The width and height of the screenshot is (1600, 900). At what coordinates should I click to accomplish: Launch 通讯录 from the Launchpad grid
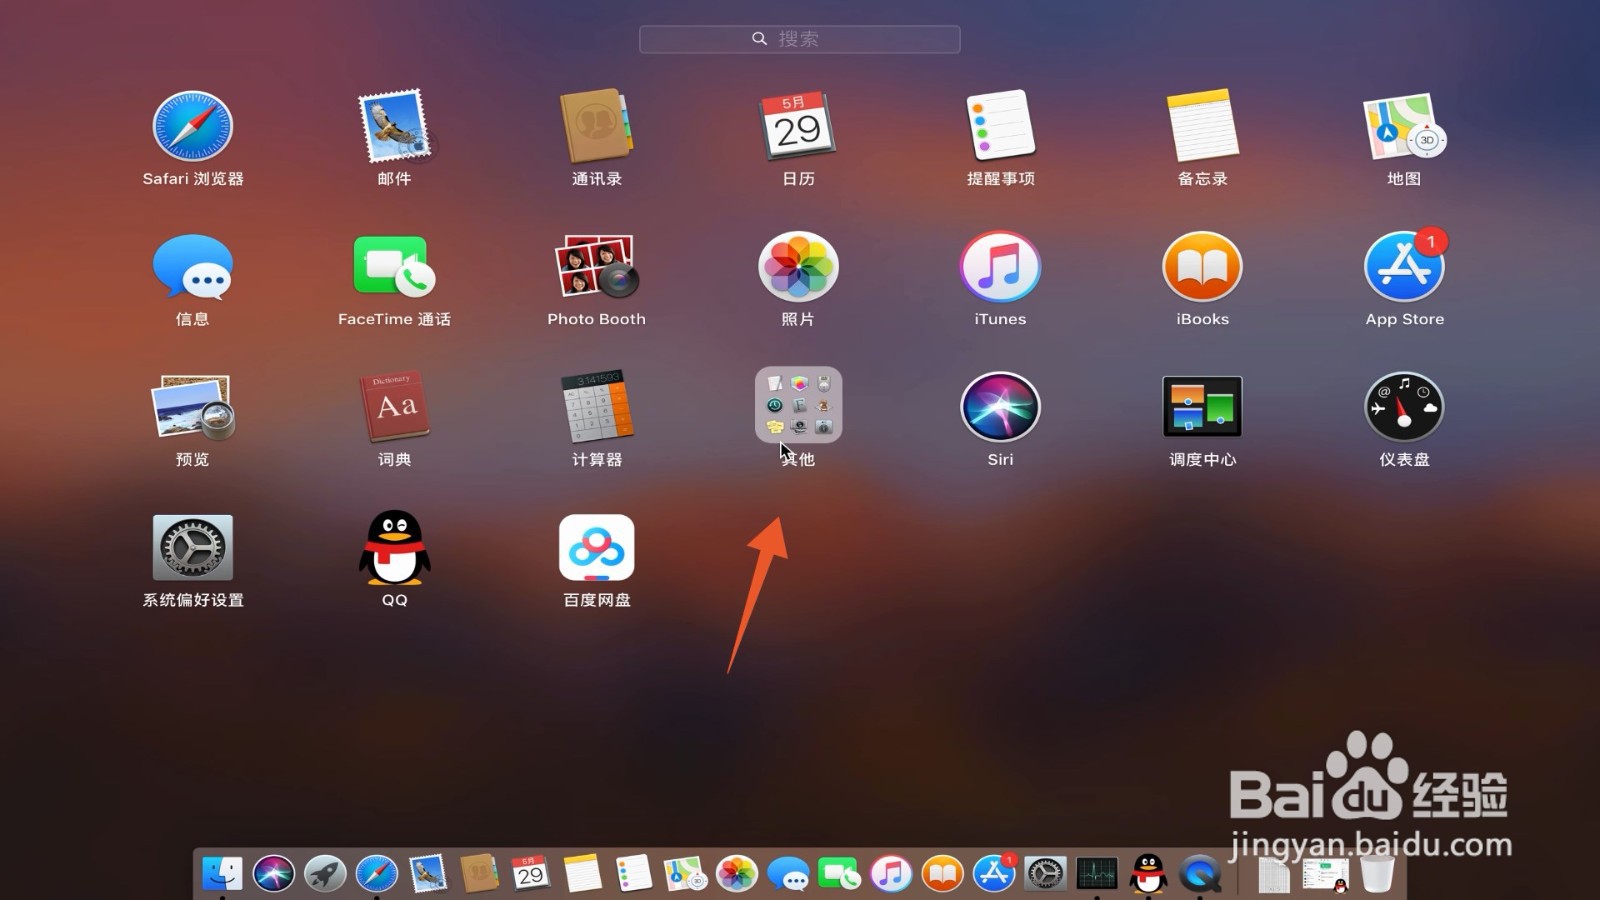(x=597, y=127)
